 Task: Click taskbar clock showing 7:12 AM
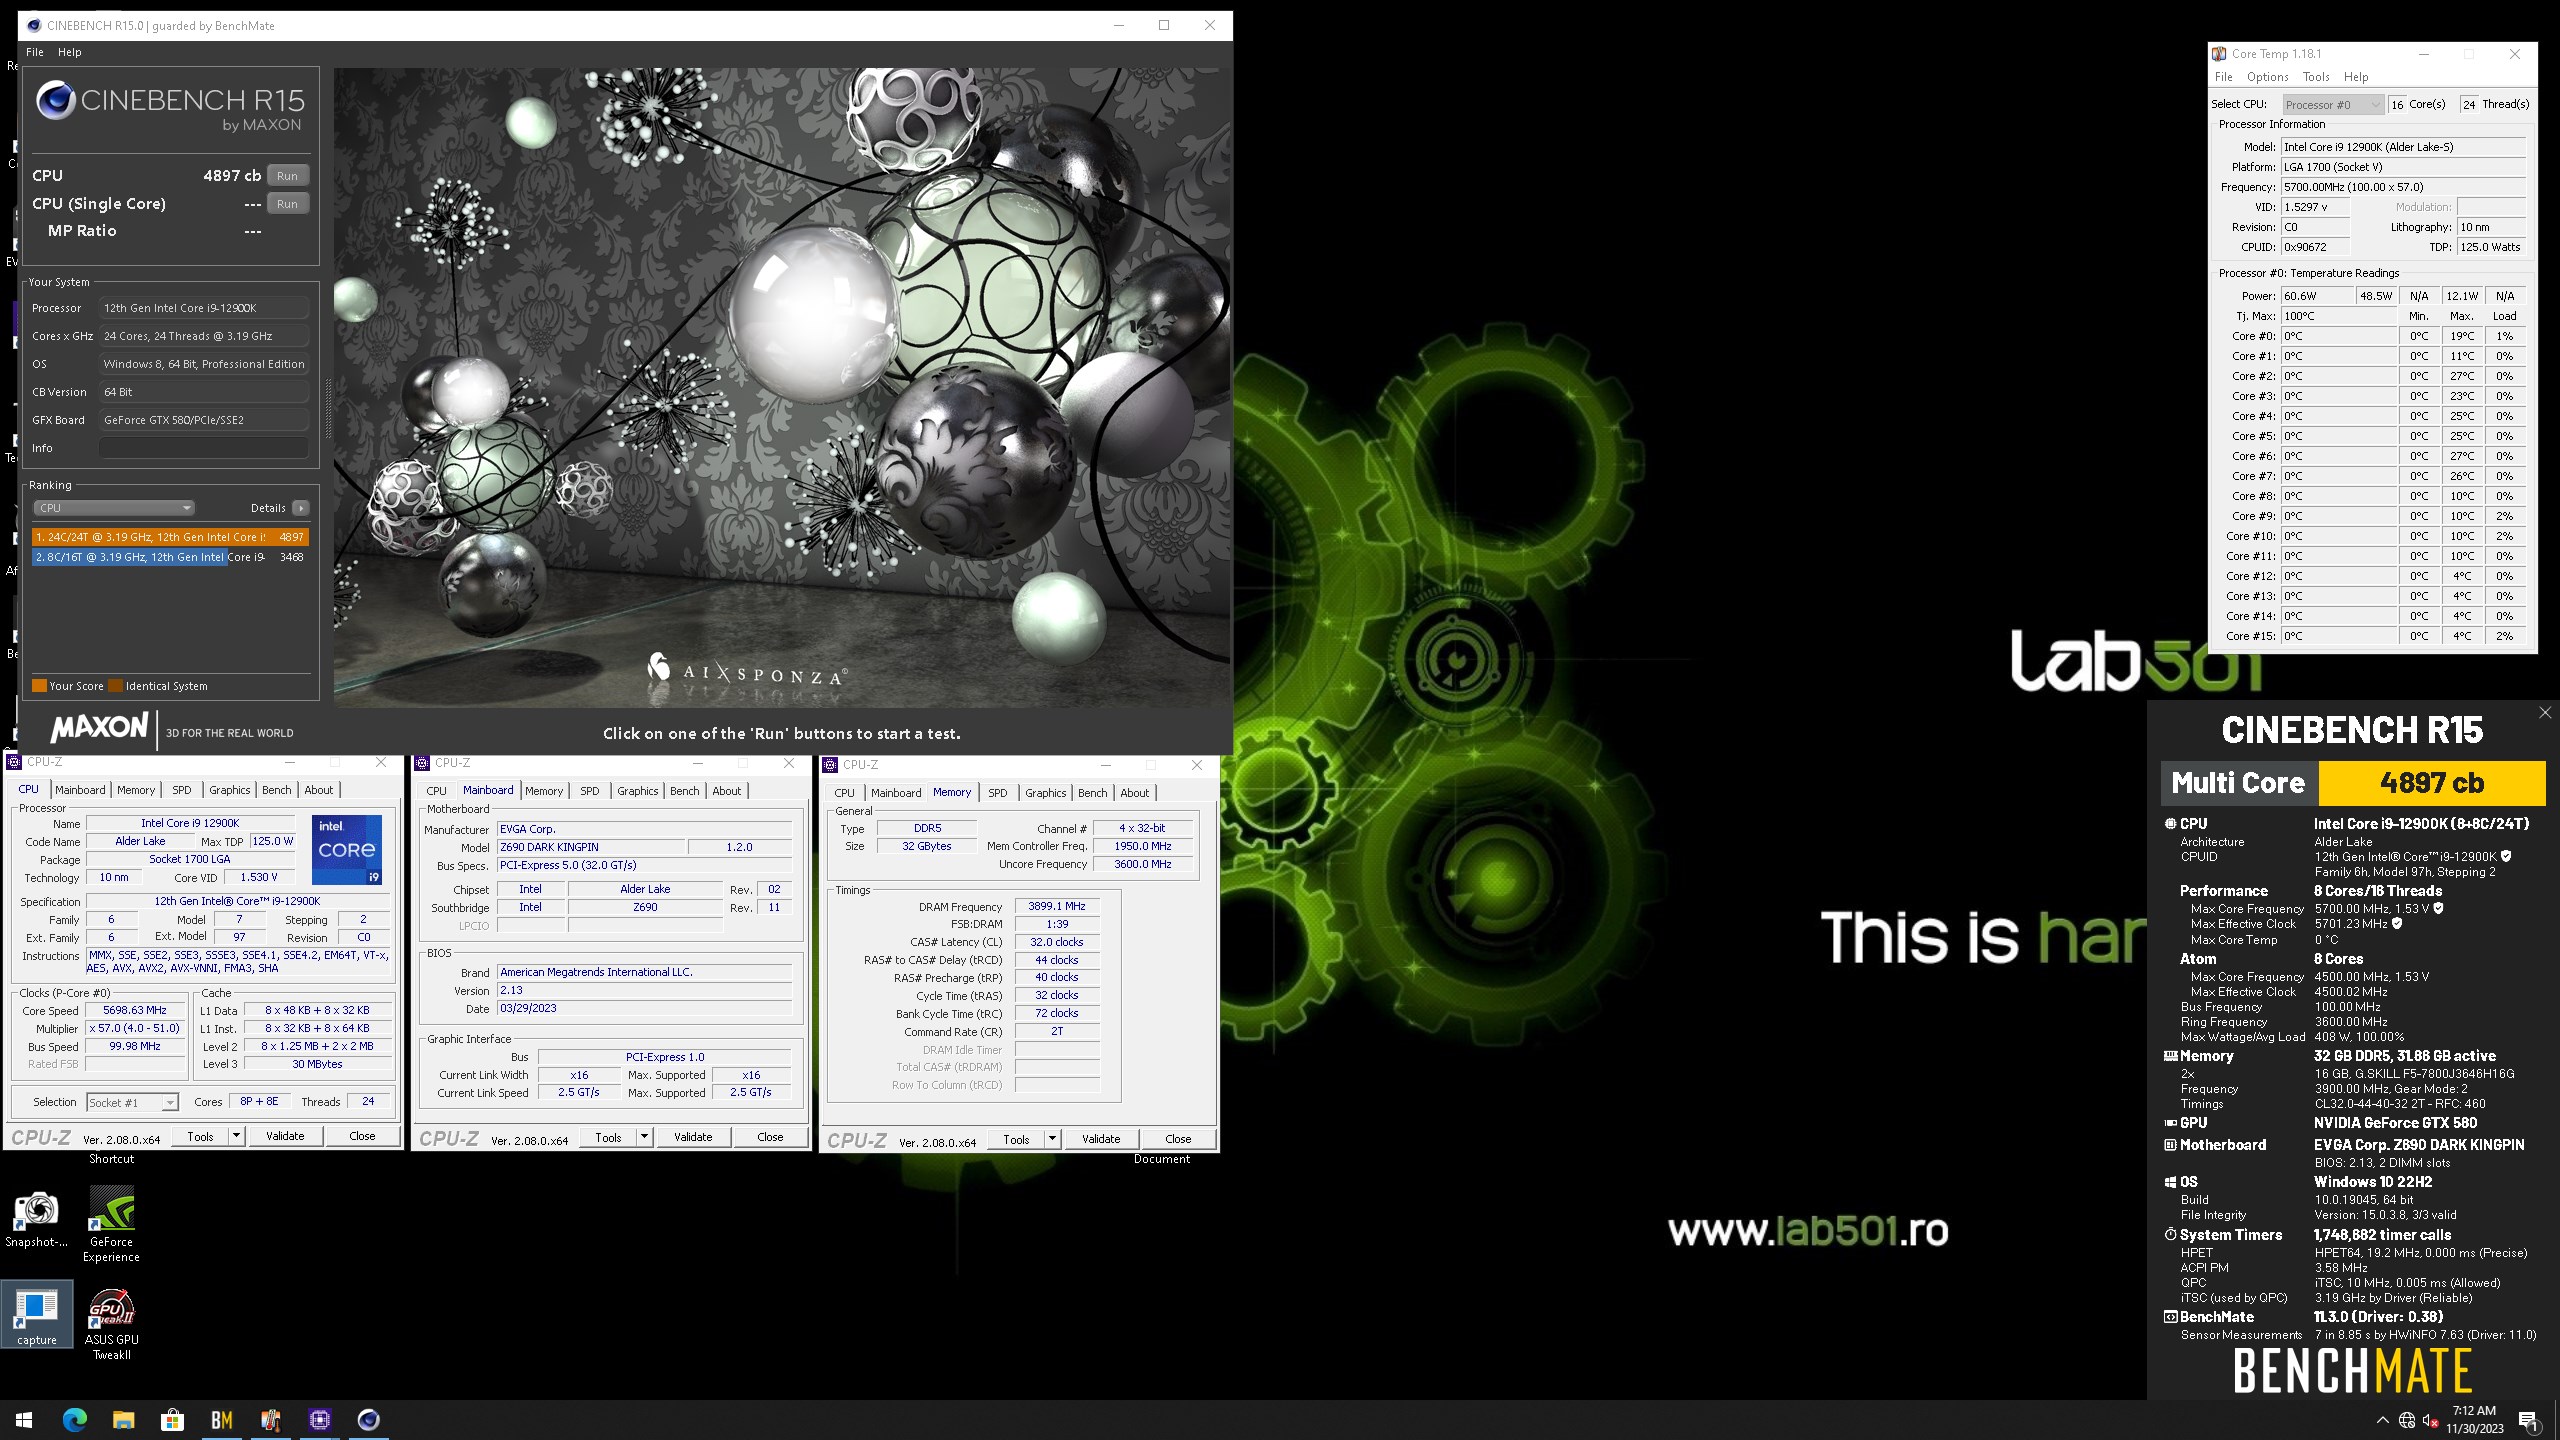2474,1420
